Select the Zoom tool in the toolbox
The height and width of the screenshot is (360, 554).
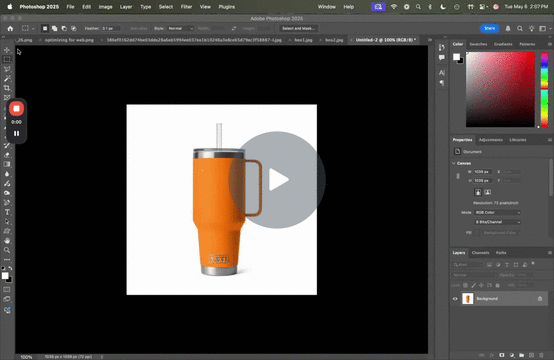pos(7,250)
